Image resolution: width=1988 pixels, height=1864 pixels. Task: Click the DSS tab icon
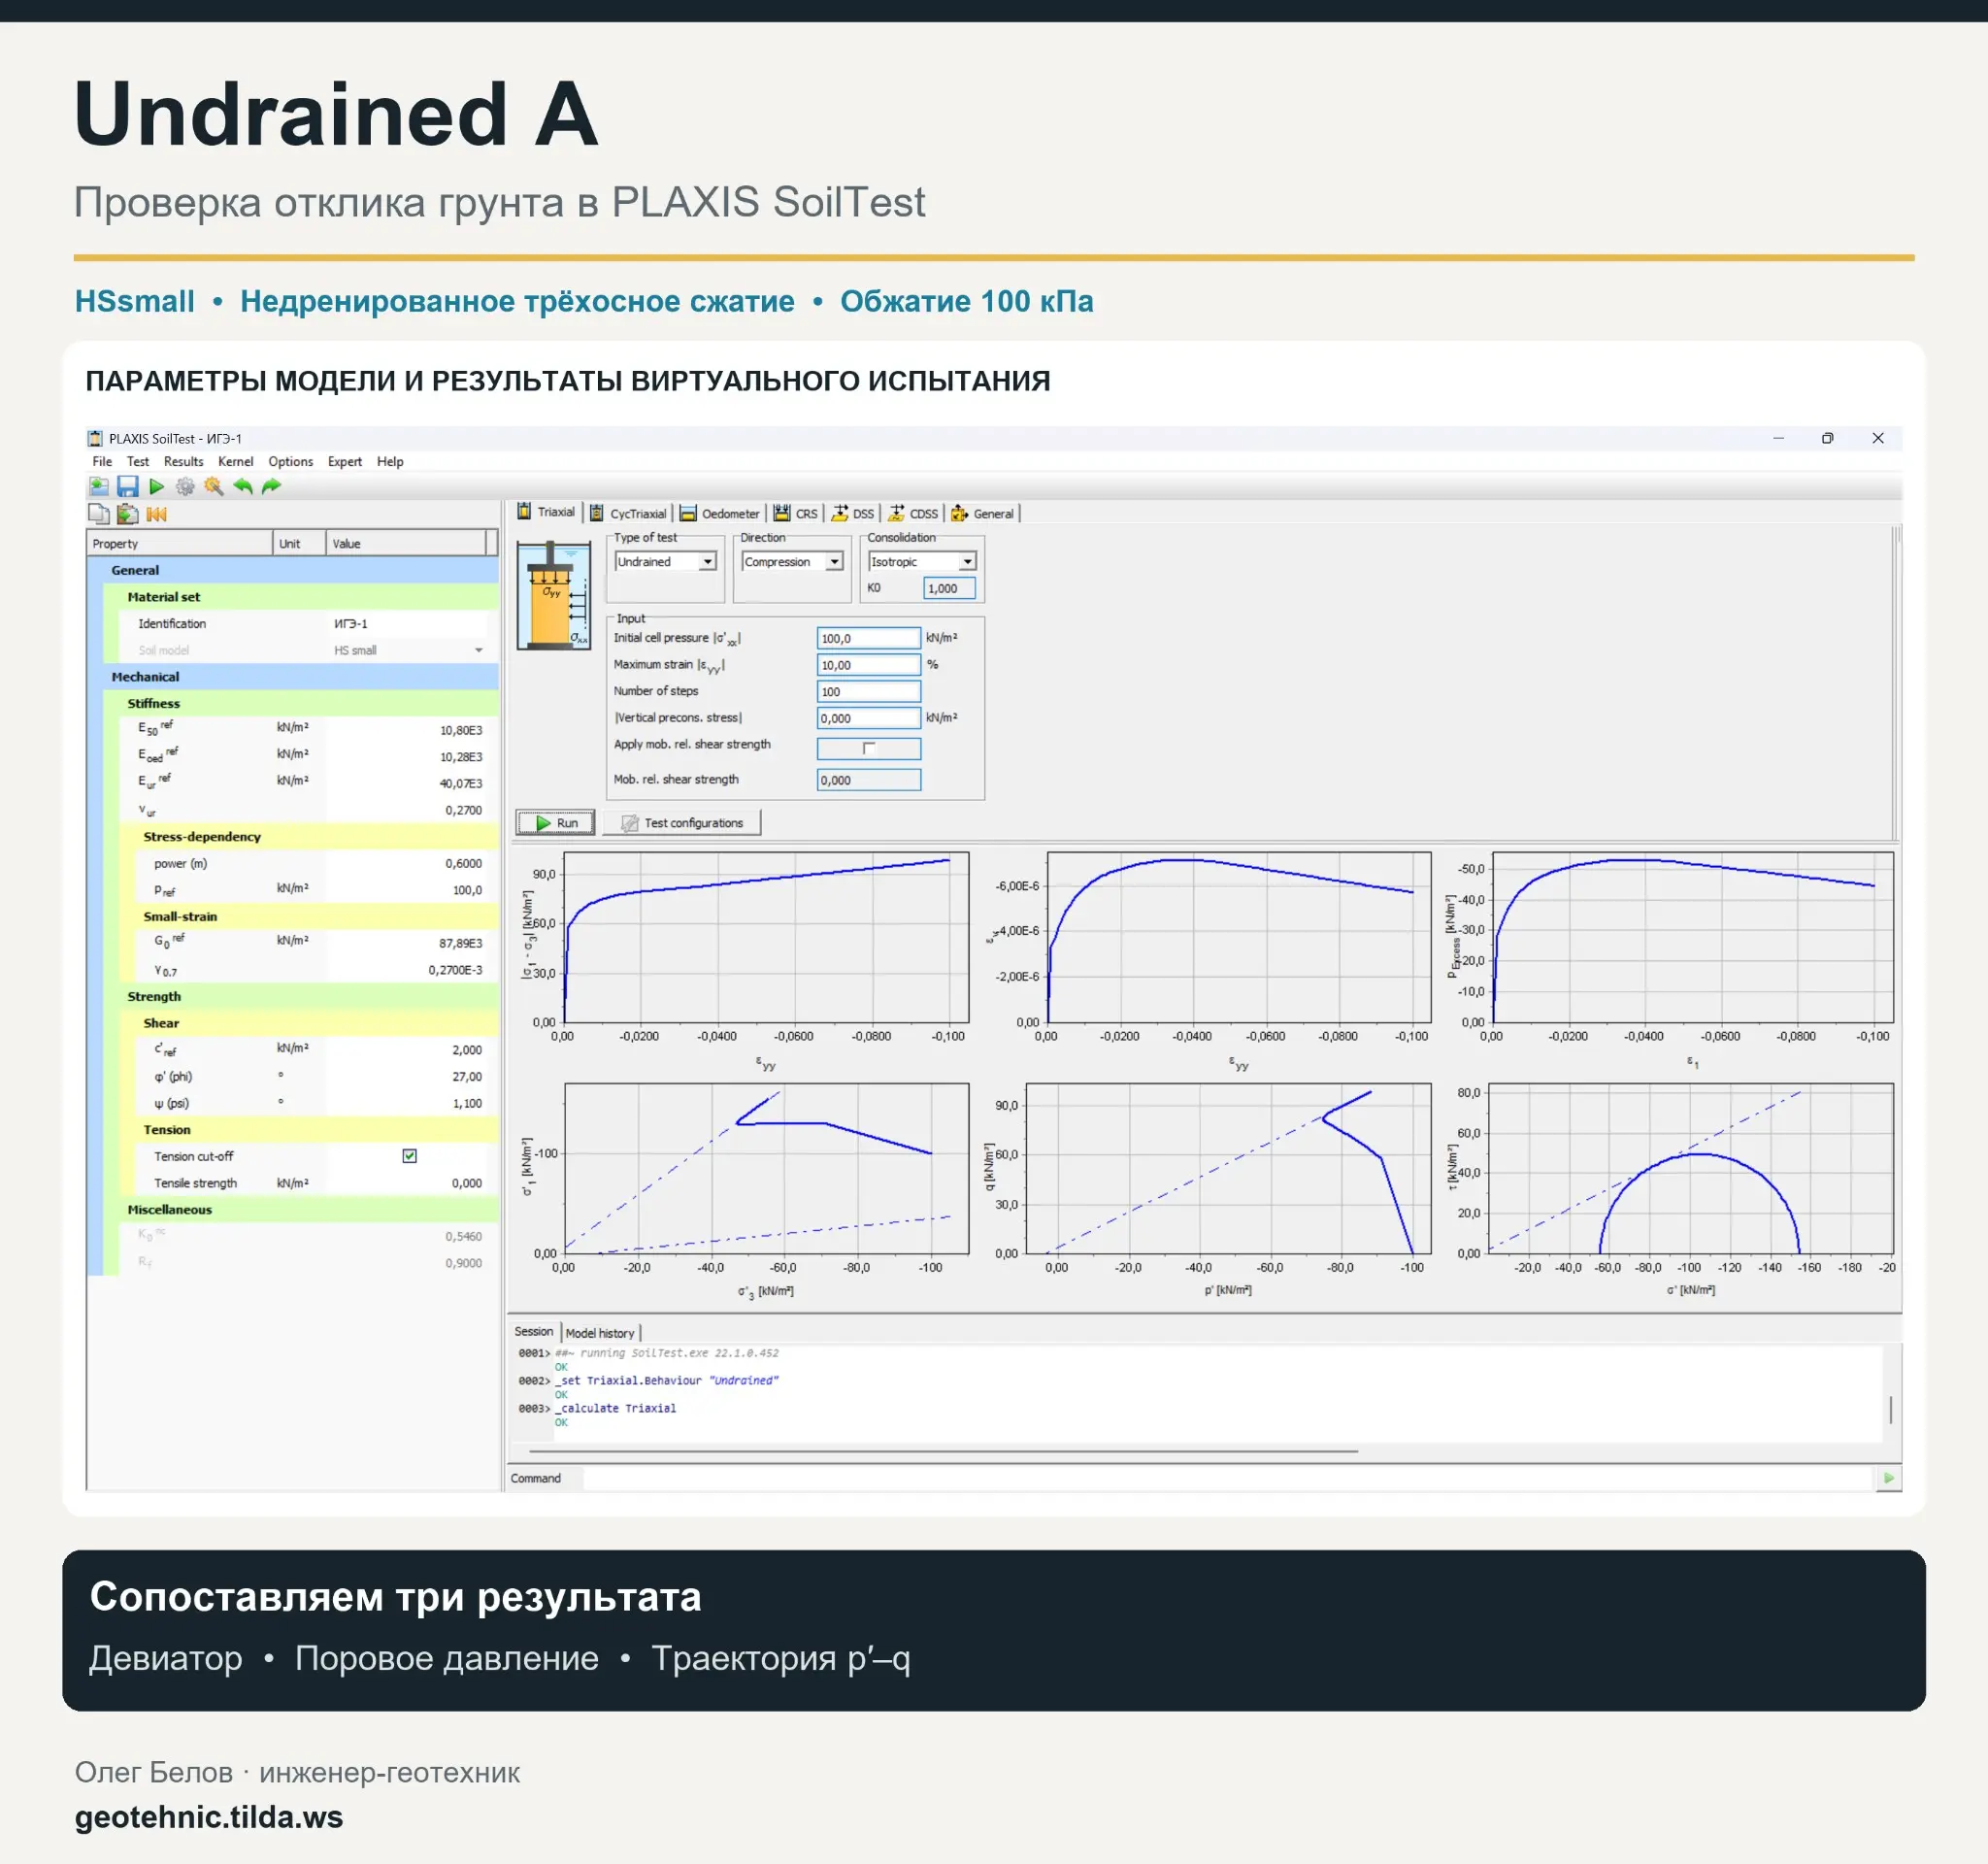840,513
